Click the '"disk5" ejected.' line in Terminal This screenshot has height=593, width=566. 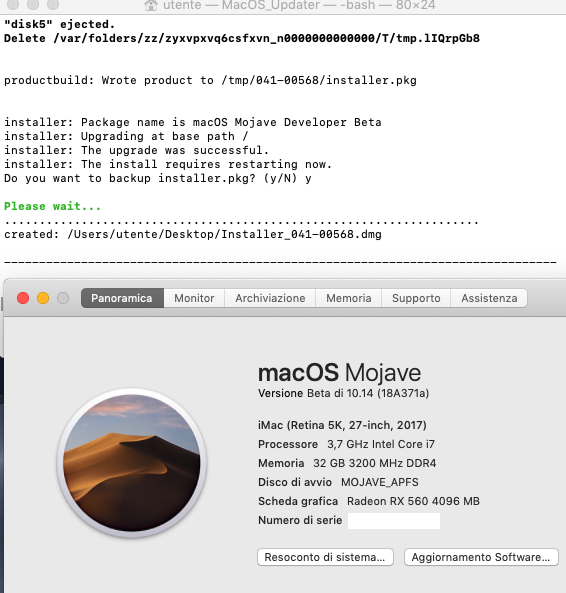point(59,24)
